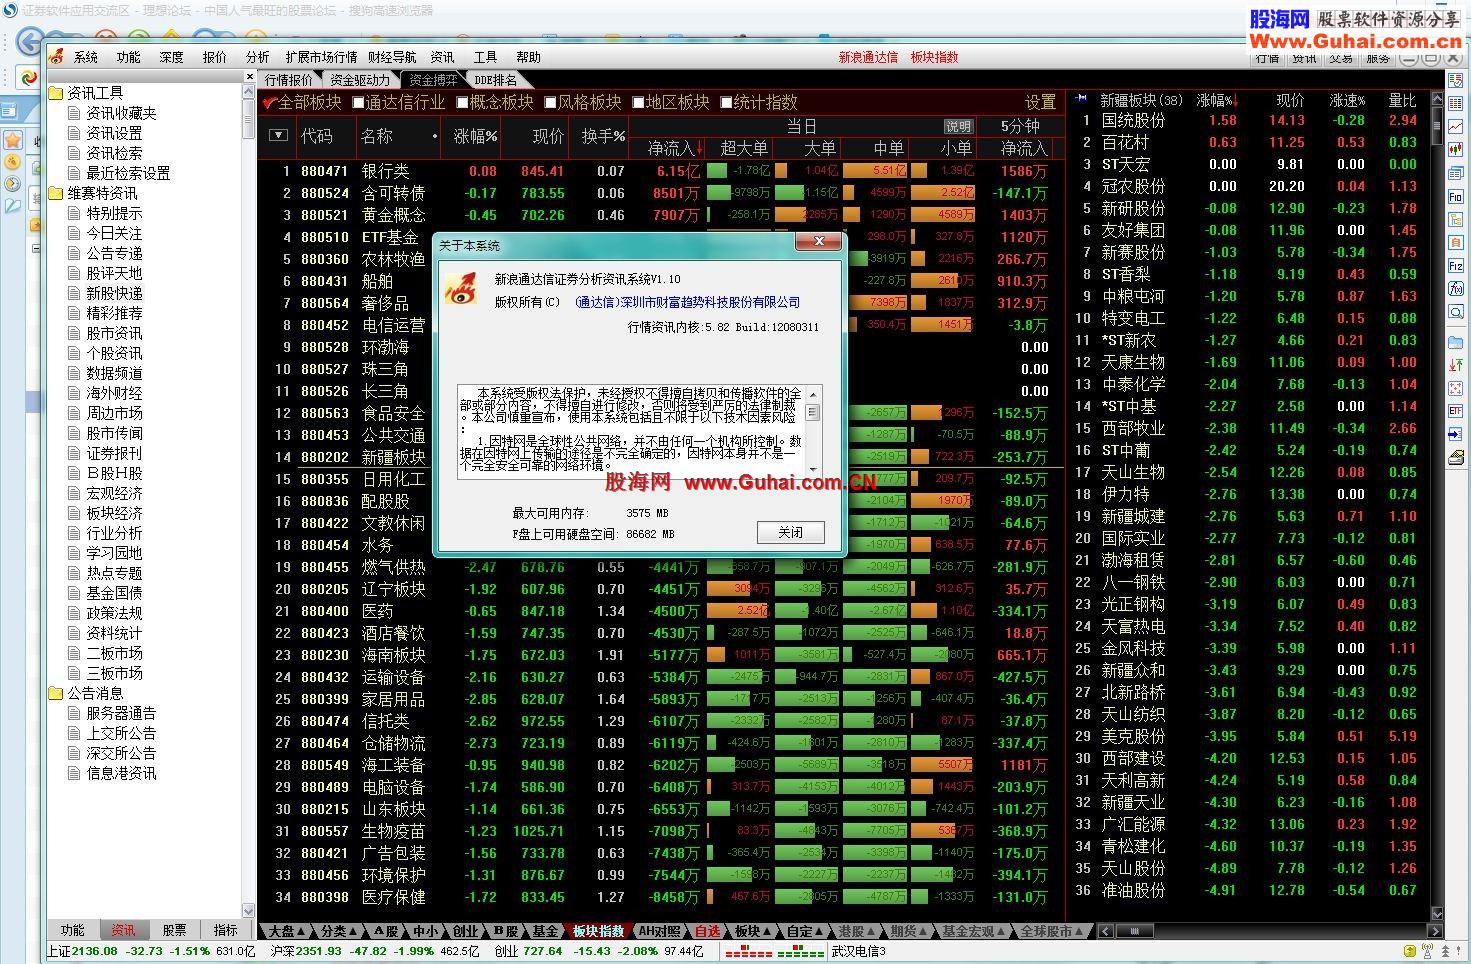Toggle the 风格板块 checkbox
Image resolution: width=1471 pixels, height=964 pixels.
click(550, 102)
